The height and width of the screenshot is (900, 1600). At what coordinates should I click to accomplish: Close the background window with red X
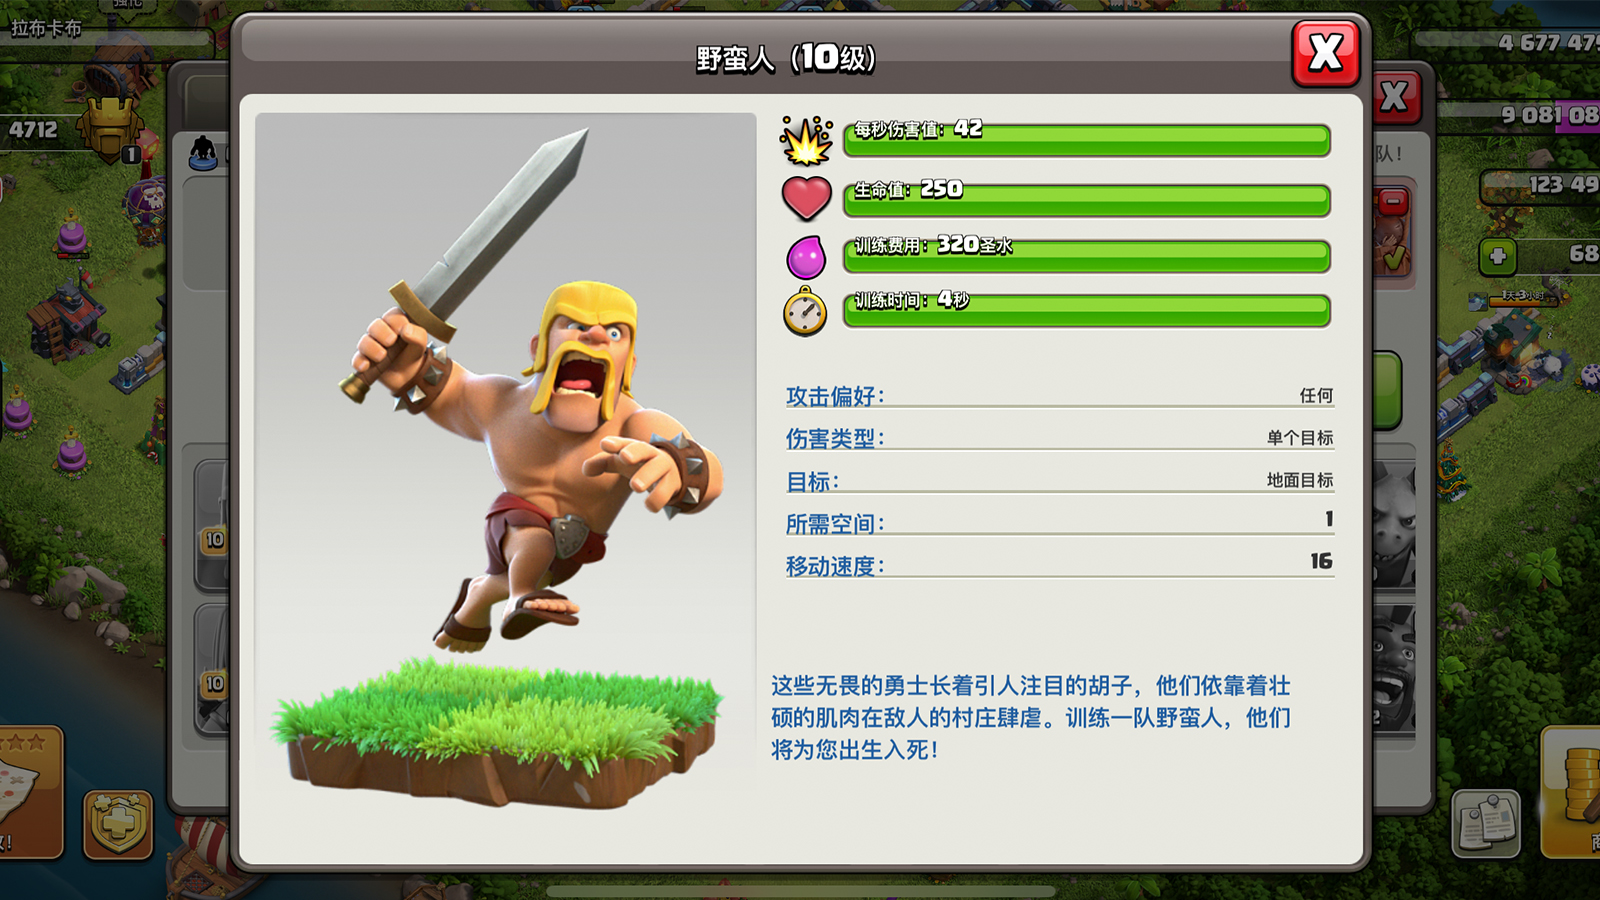click(1396, 97)
